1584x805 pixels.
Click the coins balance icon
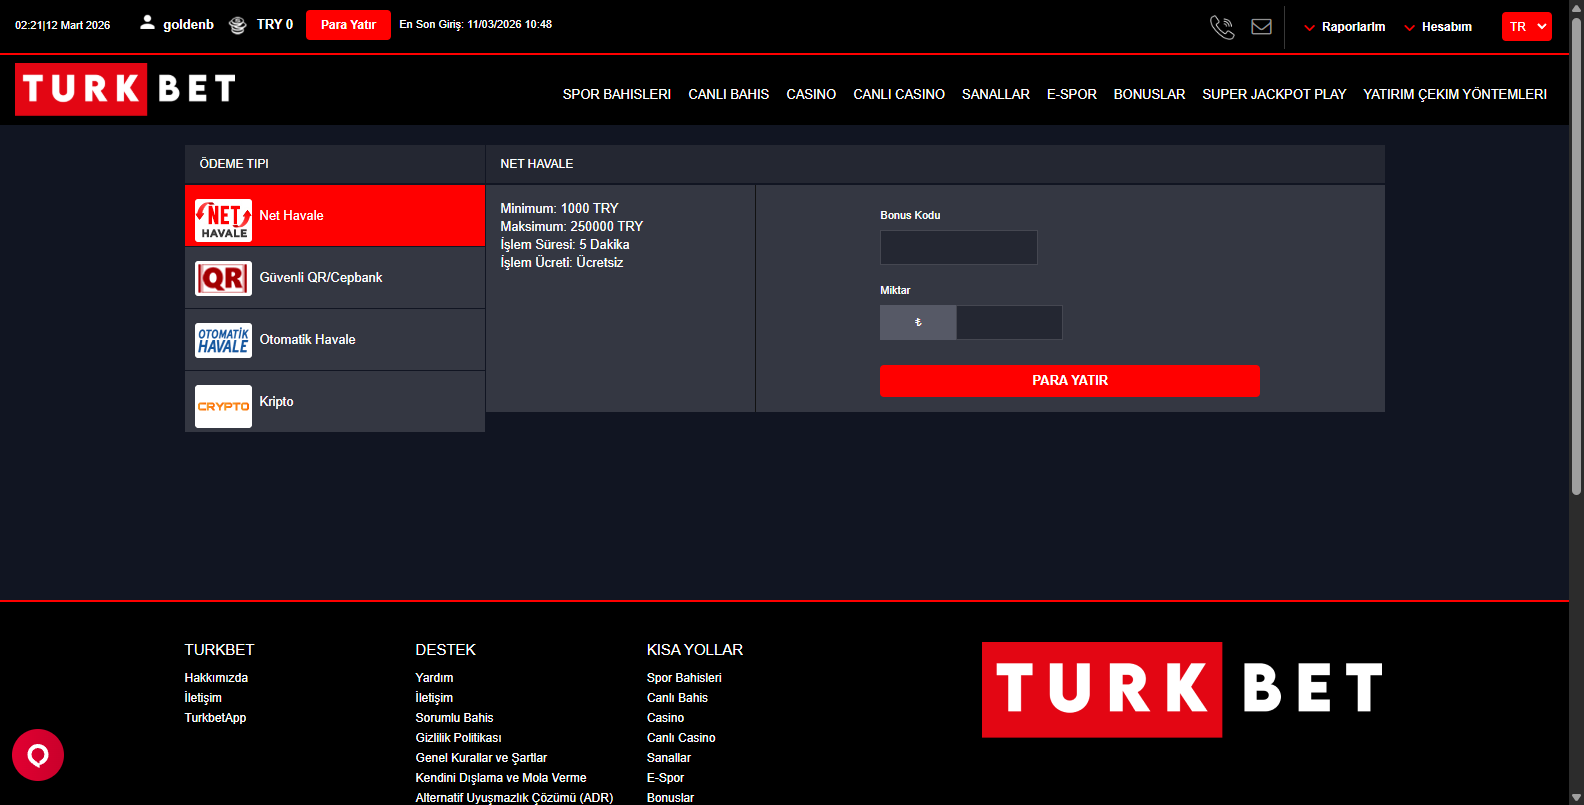tap(237, 25)
